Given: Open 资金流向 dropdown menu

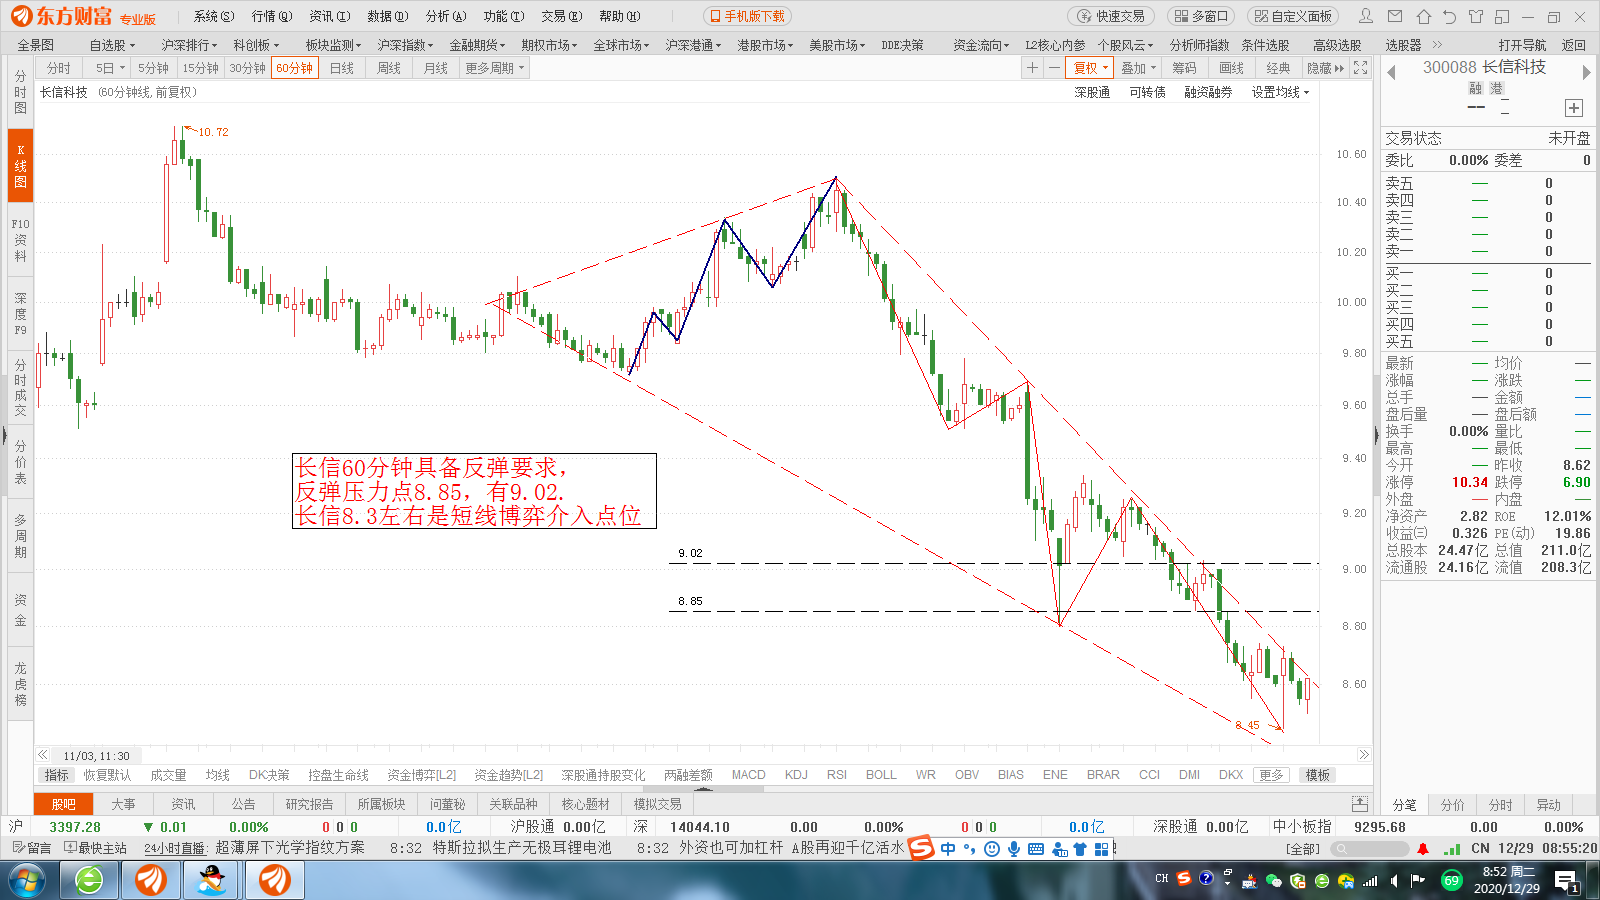Looking at the screenshot, I should tap(981, 45).
